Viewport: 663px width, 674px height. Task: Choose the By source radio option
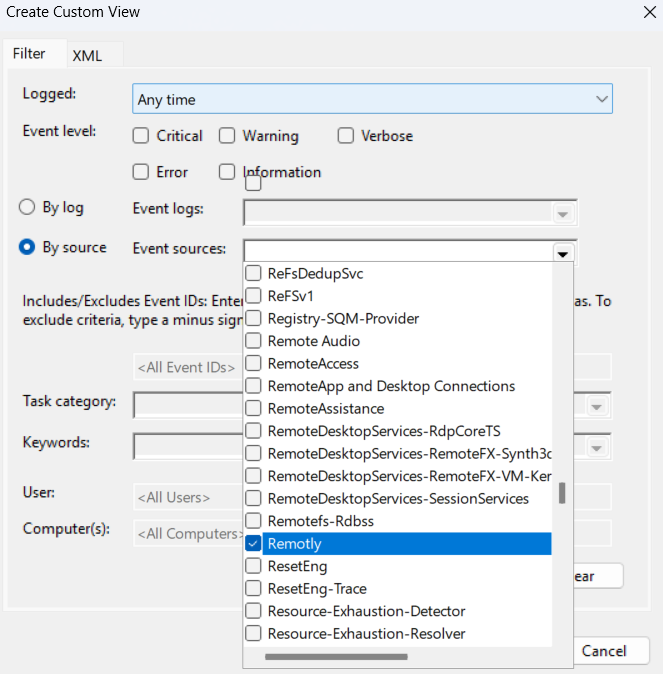point(28,247)
